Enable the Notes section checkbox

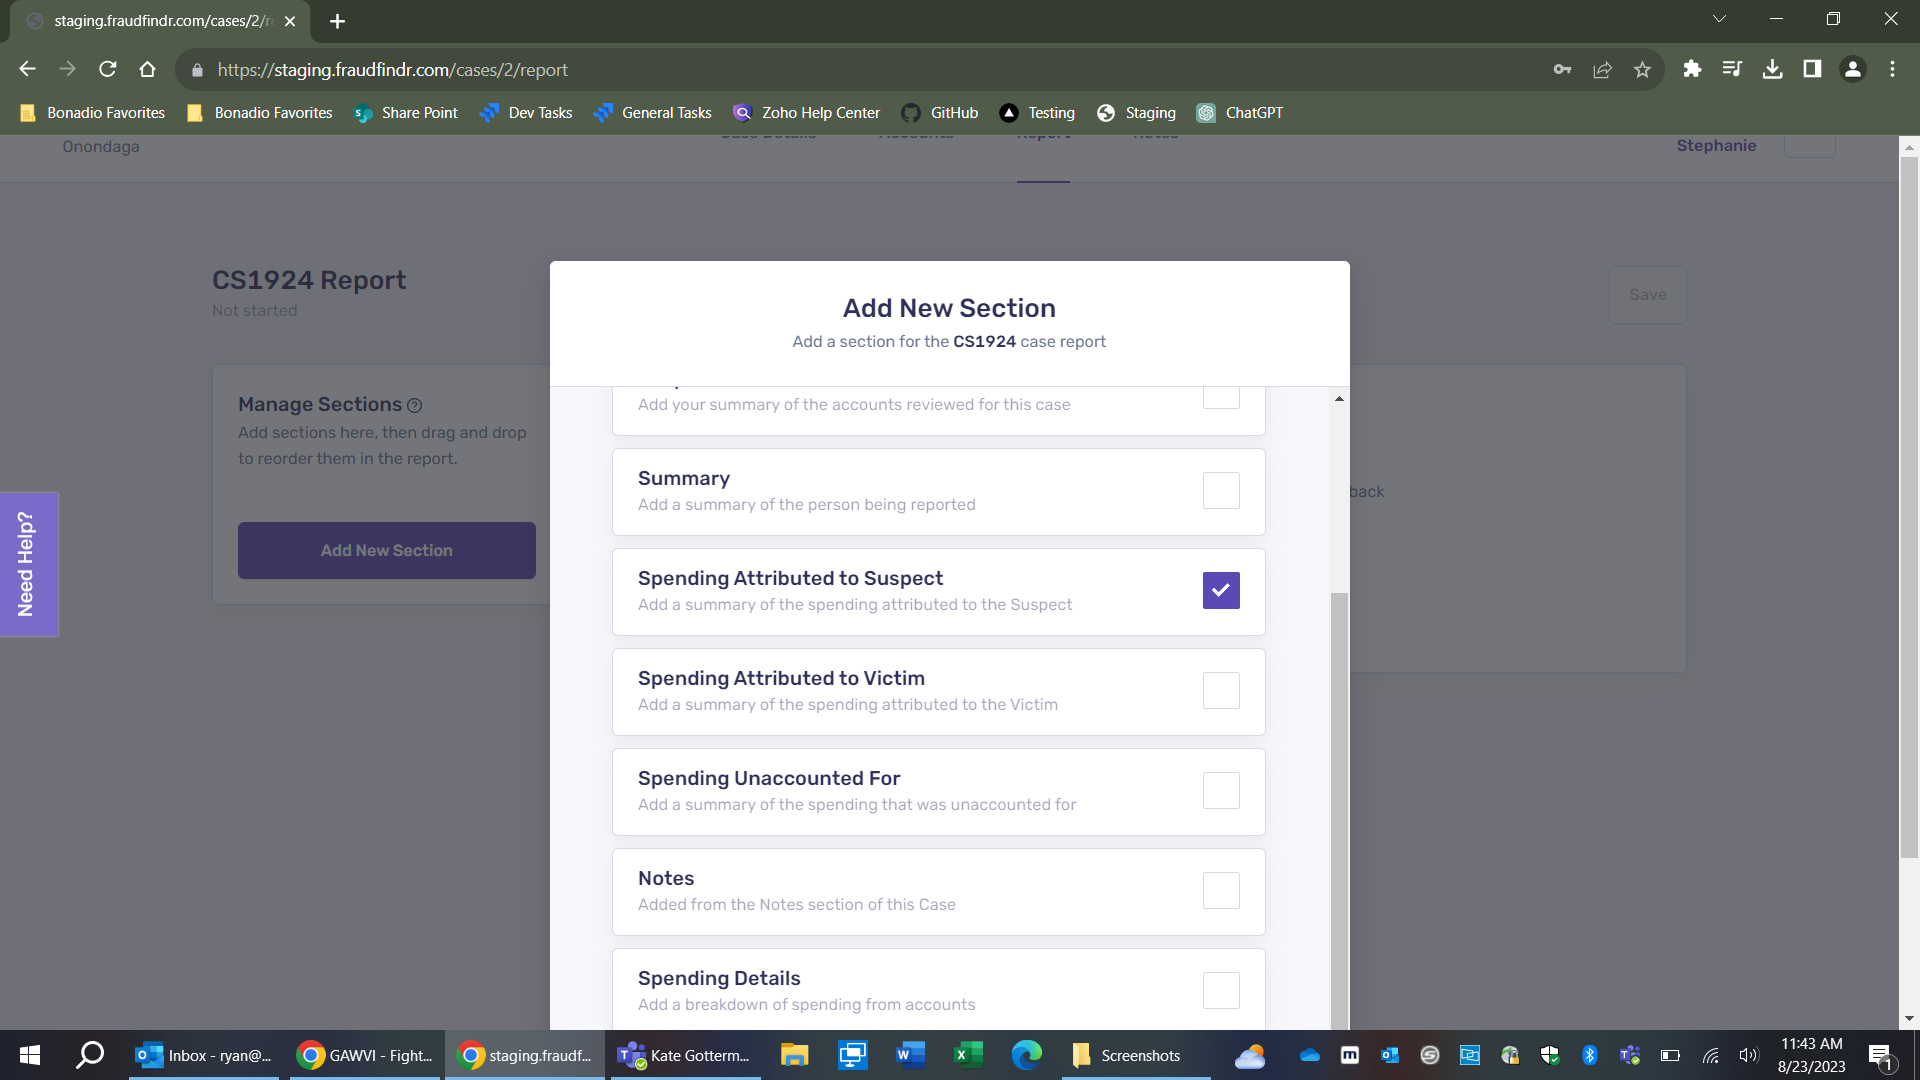pos(1221,891)
